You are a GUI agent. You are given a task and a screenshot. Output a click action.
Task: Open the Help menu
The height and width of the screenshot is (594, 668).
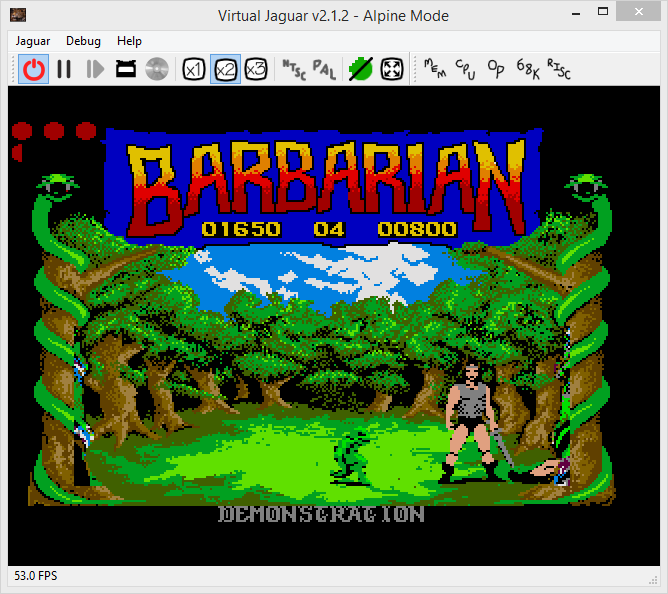pyautogui.click(x=129, y=41)
